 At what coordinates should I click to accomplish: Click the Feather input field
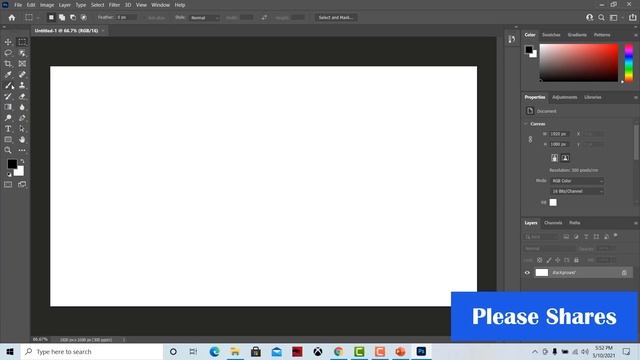pos(126,18)
